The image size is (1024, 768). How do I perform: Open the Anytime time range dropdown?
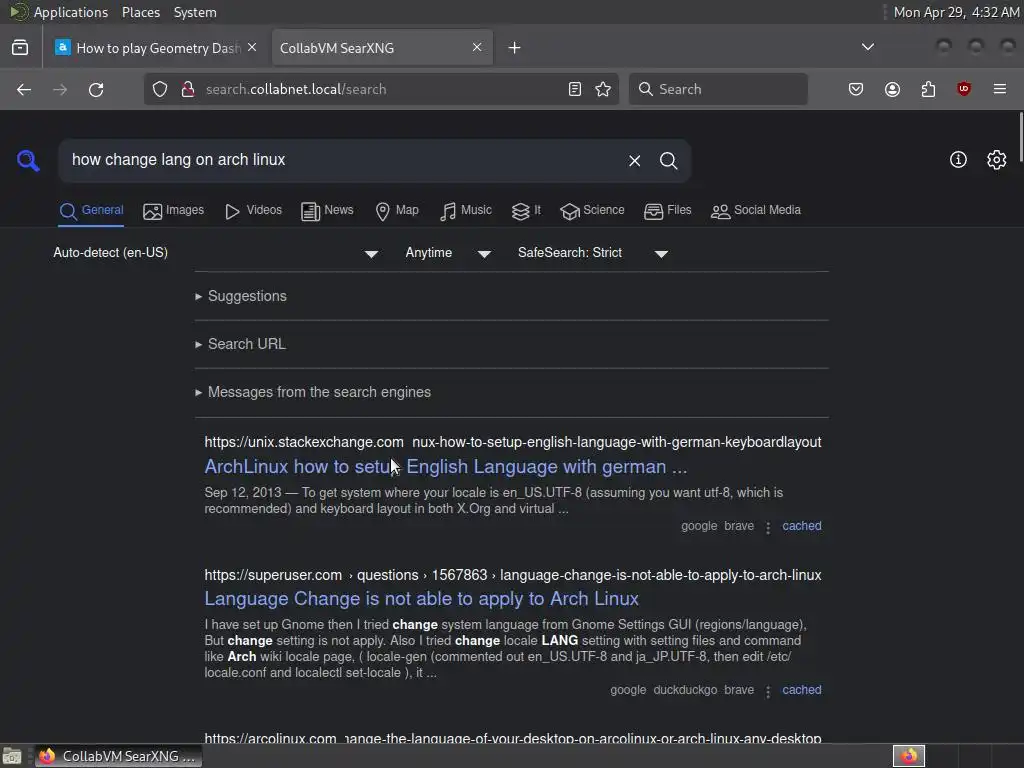448,253
